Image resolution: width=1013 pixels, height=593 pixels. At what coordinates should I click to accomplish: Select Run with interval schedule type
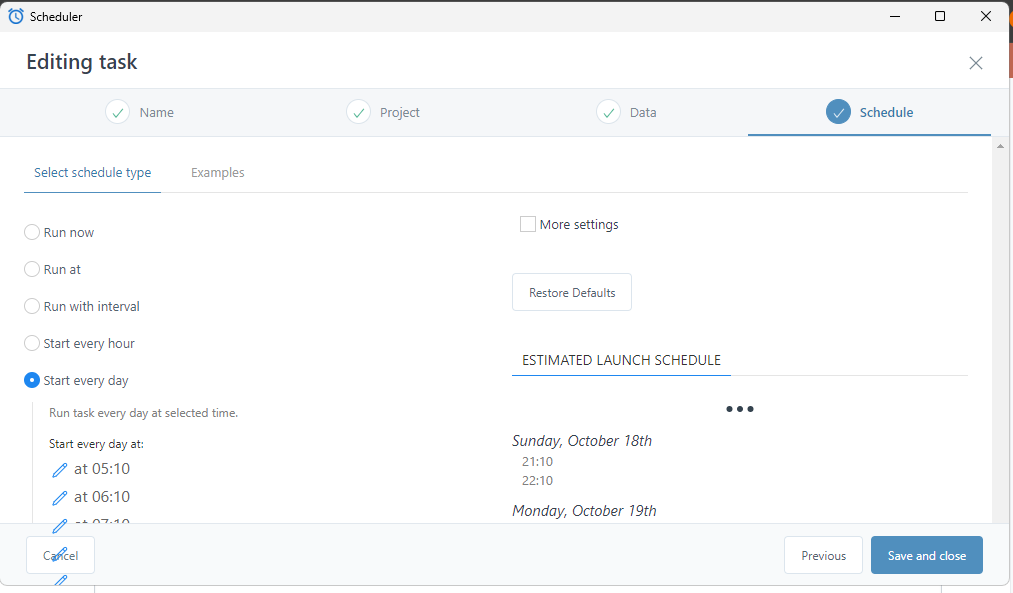coord(32,306)
